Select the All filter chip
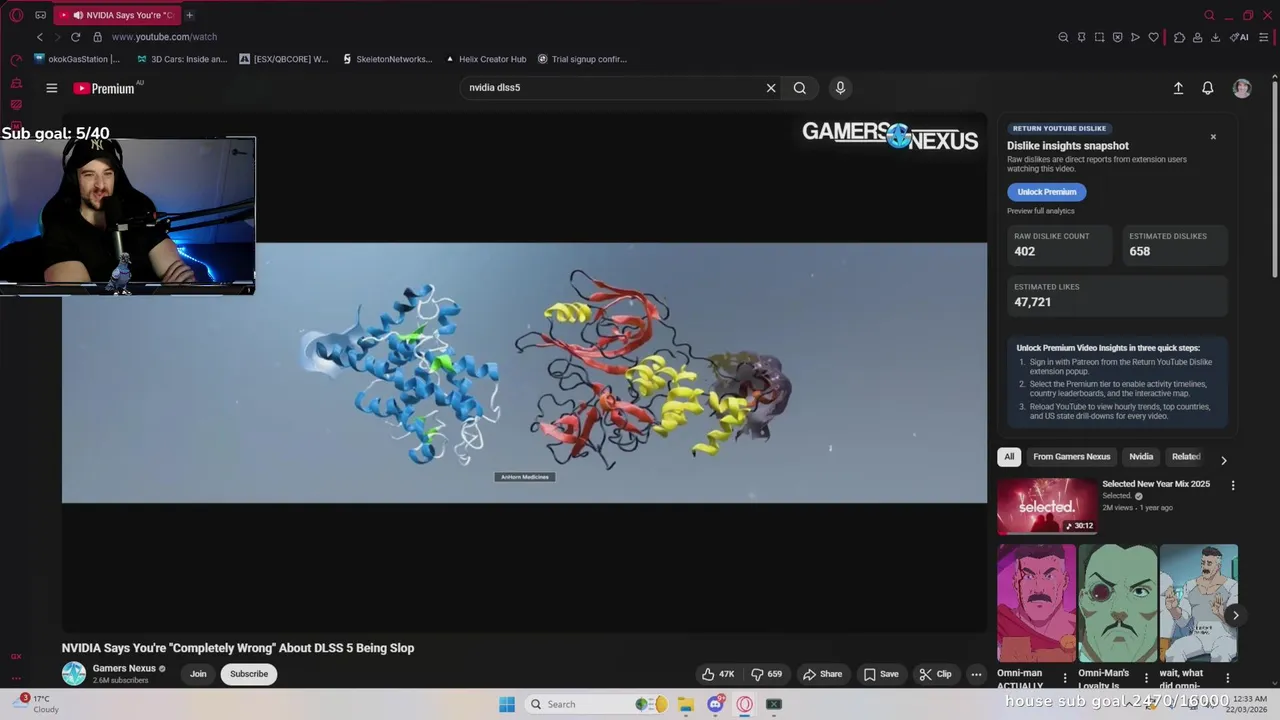 pyautogui.click(x=1009, y=457)
